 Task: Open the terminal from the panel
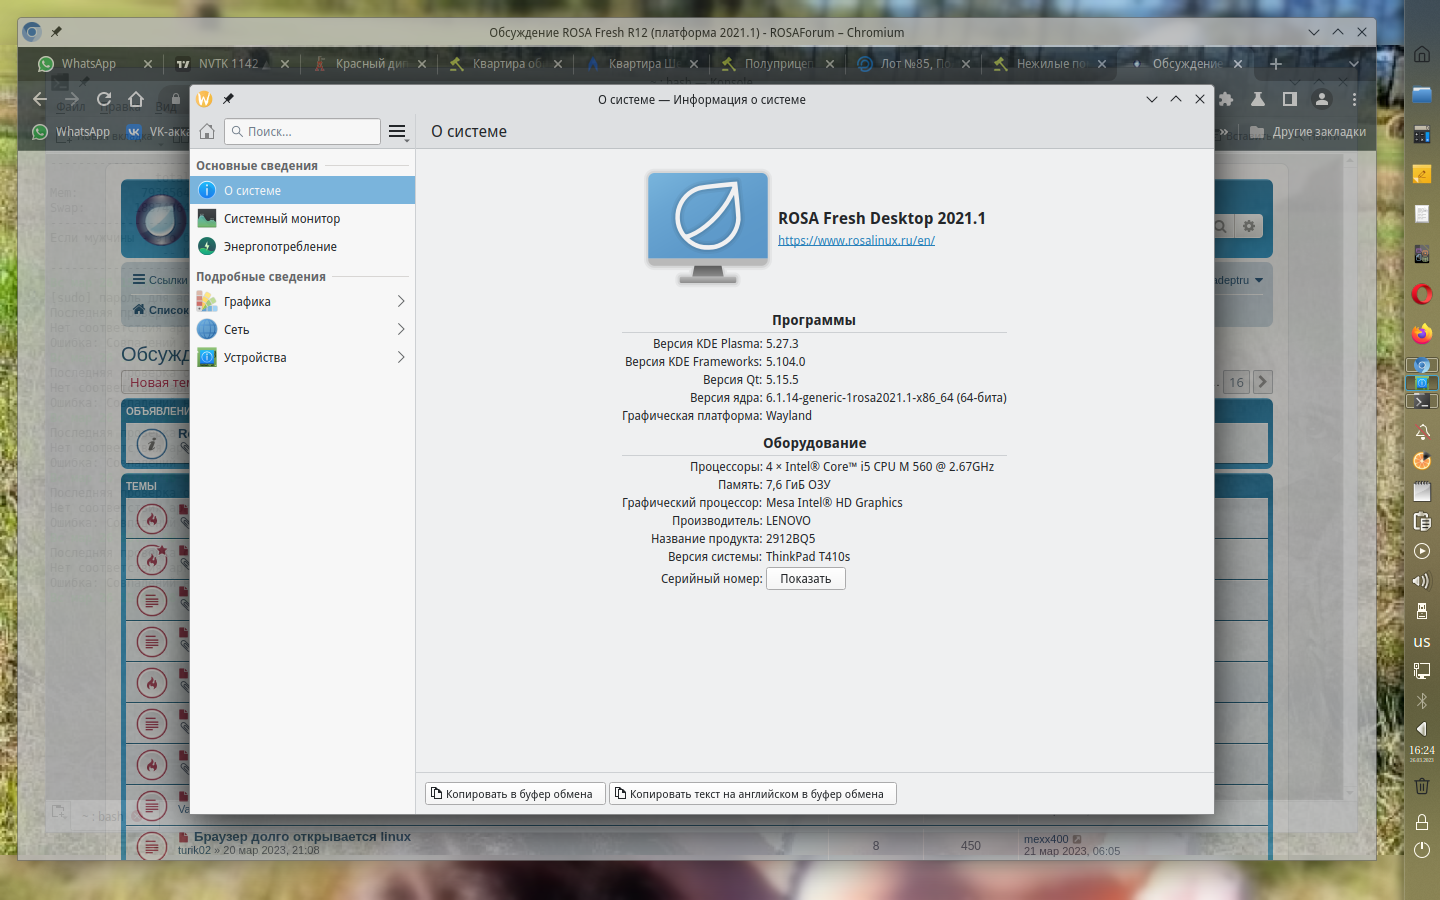[x=1422, y=400]
